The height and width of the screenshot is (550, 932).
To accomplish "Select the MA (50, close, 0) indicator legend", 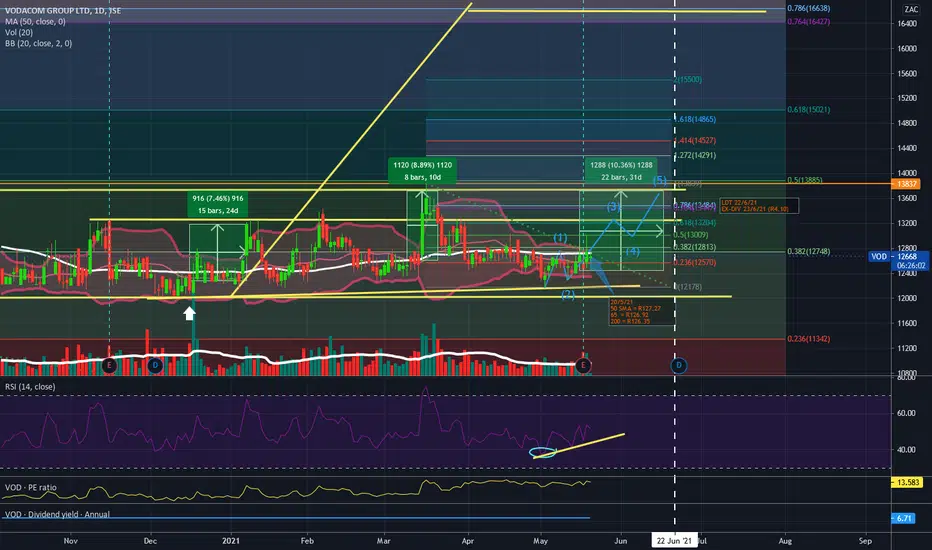I will click(x=35, y=21).
